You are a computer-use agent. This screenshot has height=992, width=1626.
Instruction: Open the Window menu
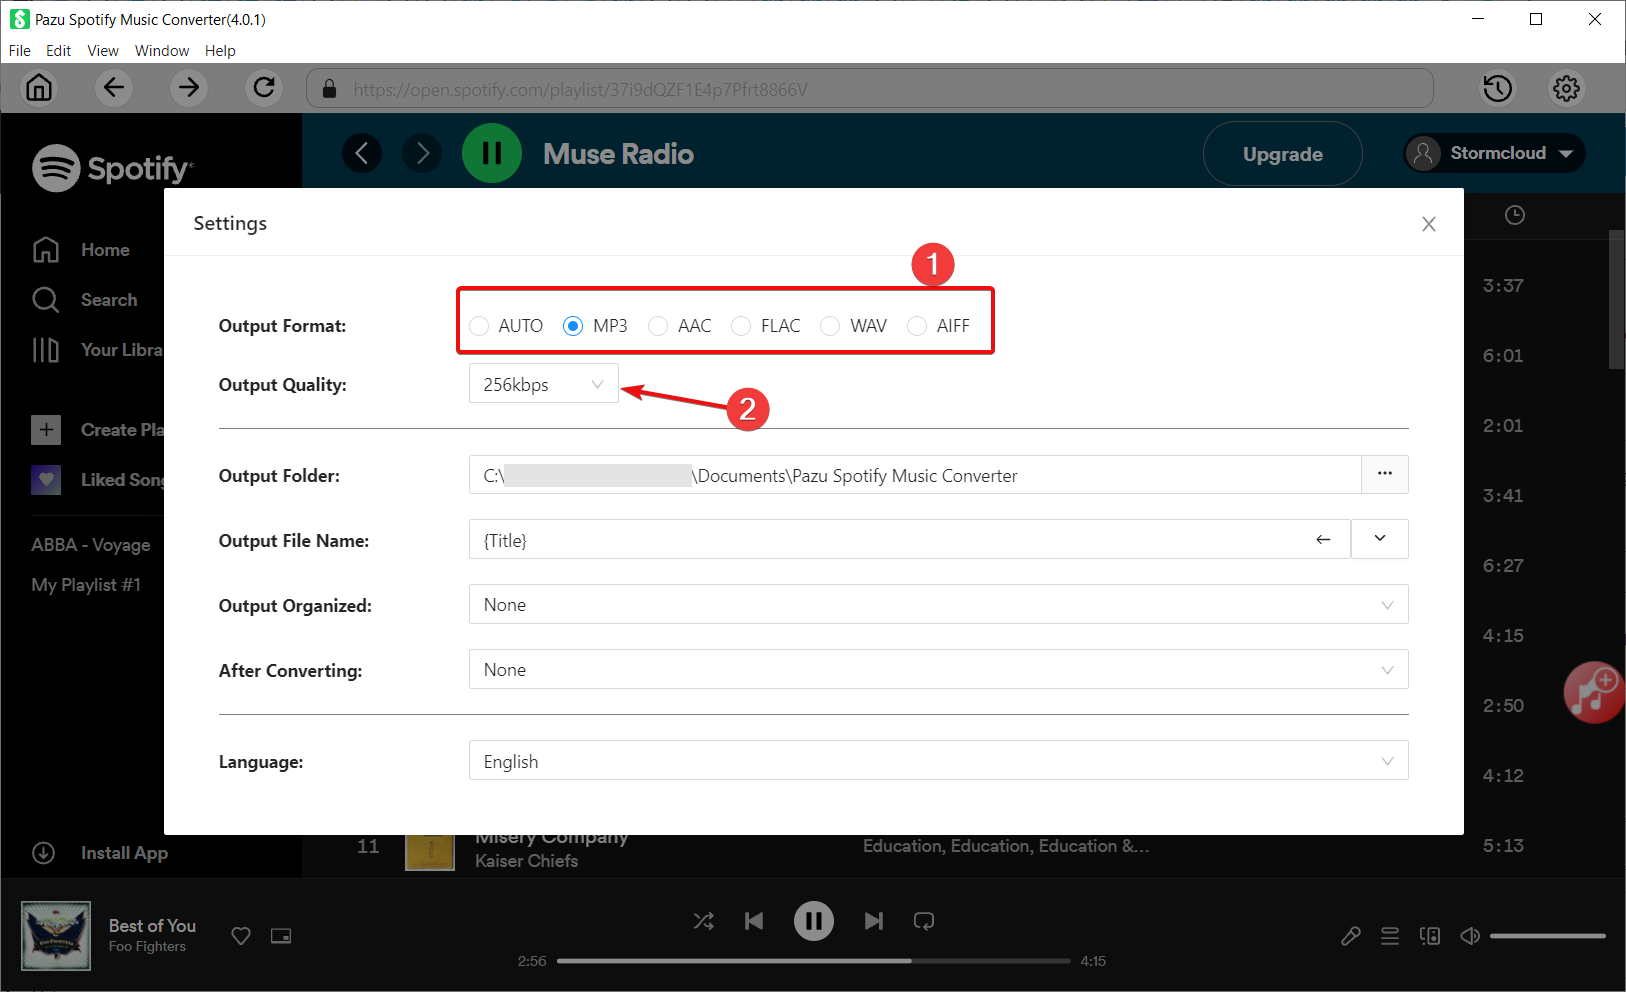(x=162, y=51)
